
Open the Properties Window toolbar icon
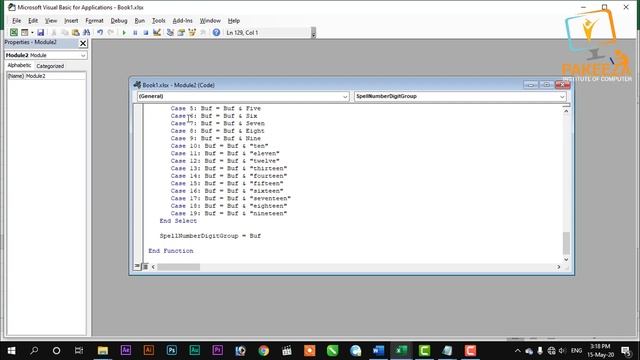pos(181,32)
